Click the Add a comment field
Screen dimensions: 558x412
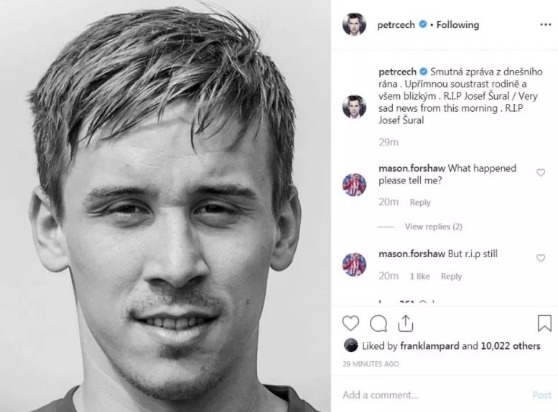tap(434, 395)
